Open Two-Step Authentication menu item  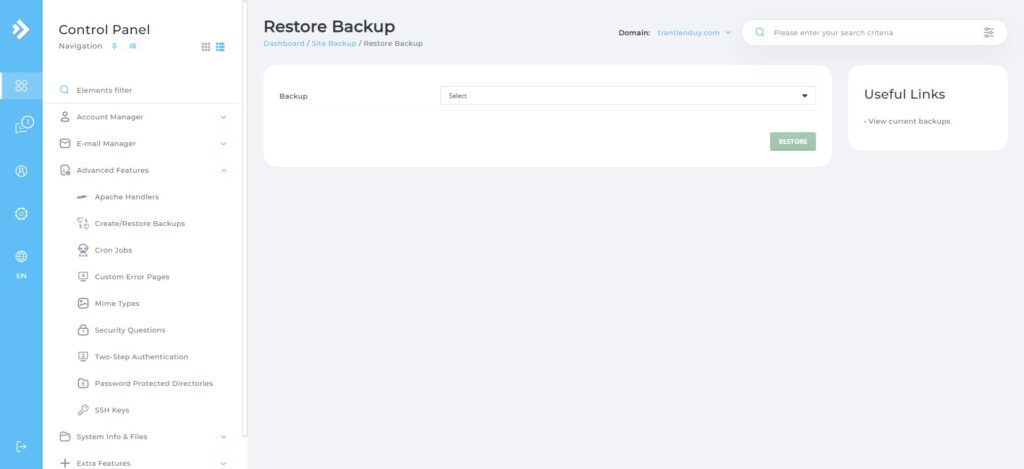(x=142, y=357)
